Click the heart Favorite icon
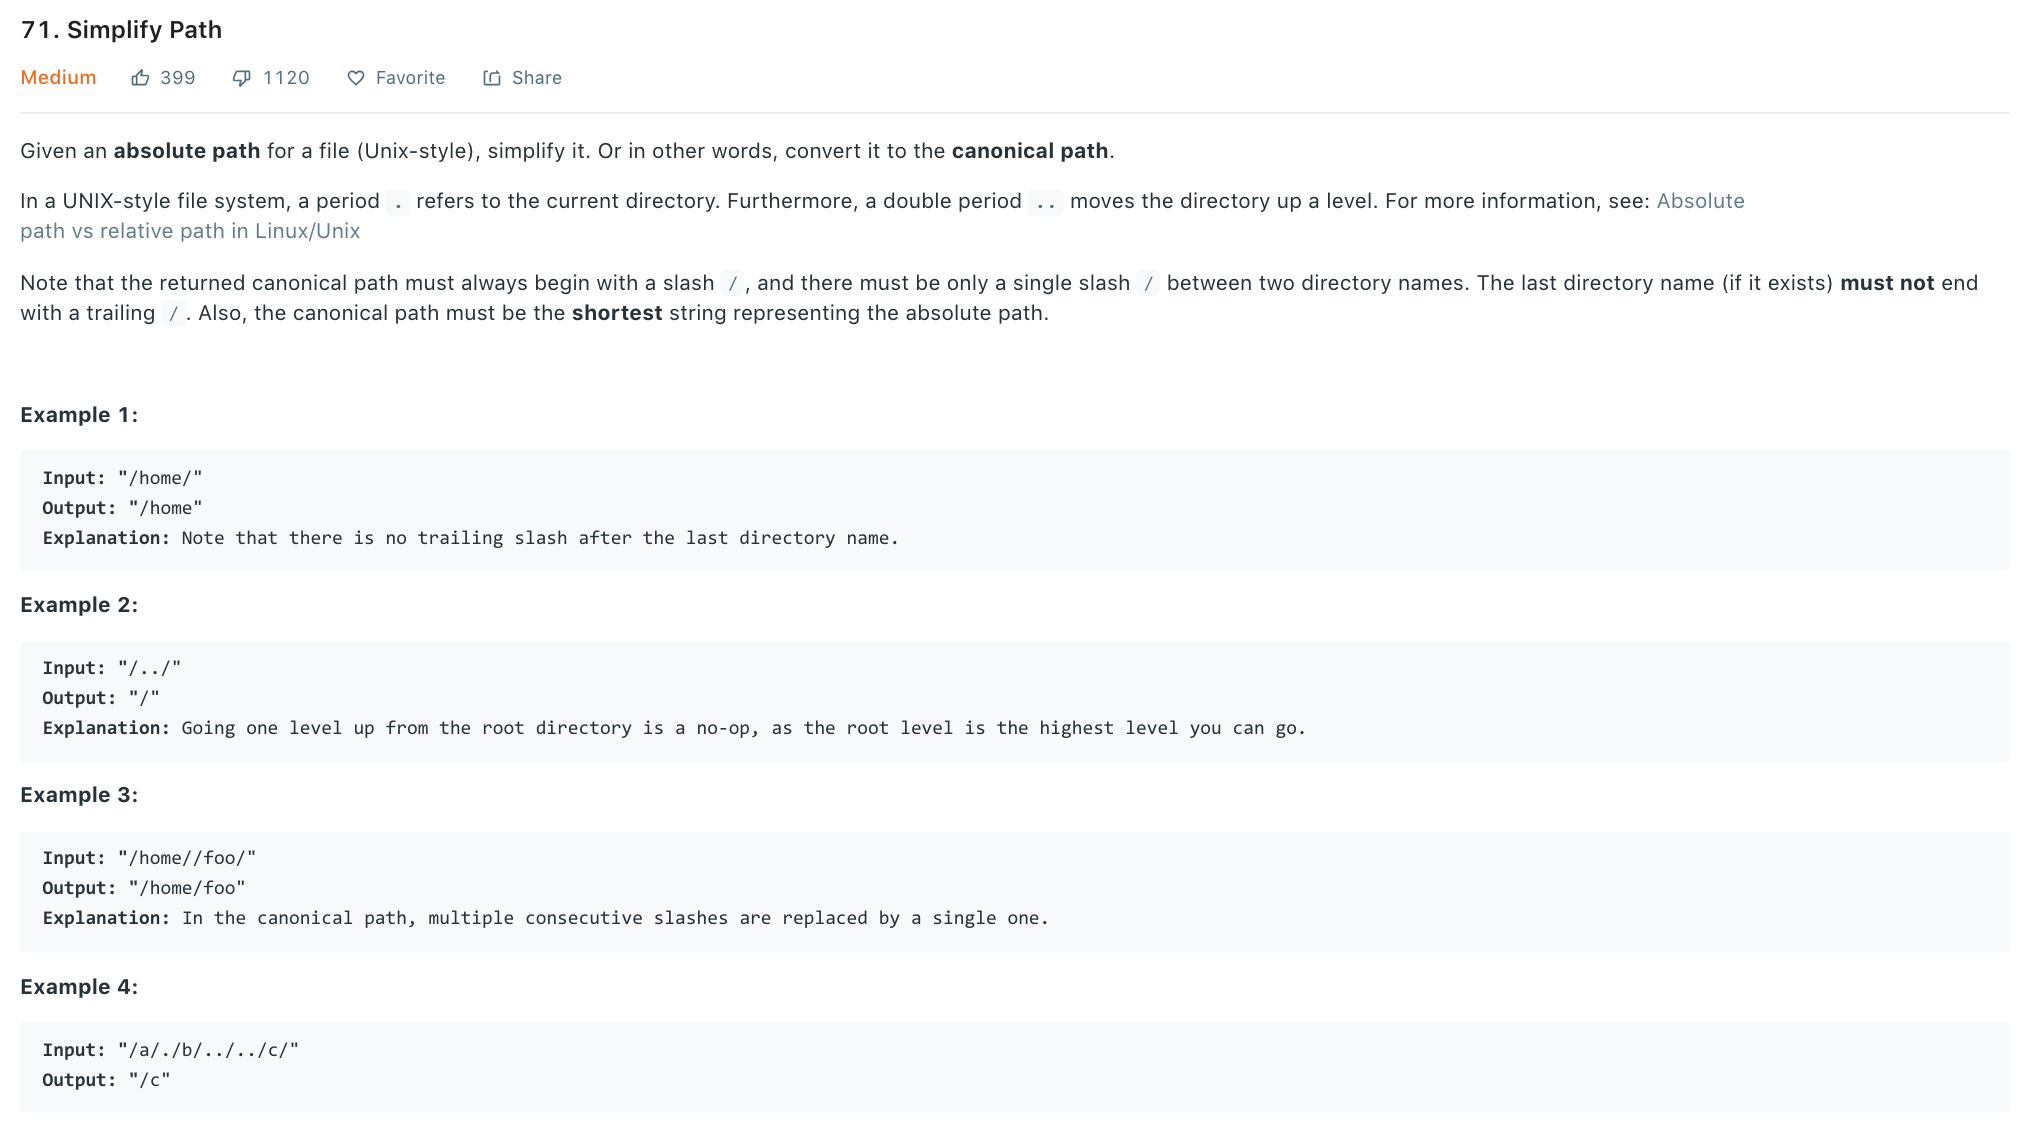The width and height of the screenshot is (2030, 1130). click(356, 78)
